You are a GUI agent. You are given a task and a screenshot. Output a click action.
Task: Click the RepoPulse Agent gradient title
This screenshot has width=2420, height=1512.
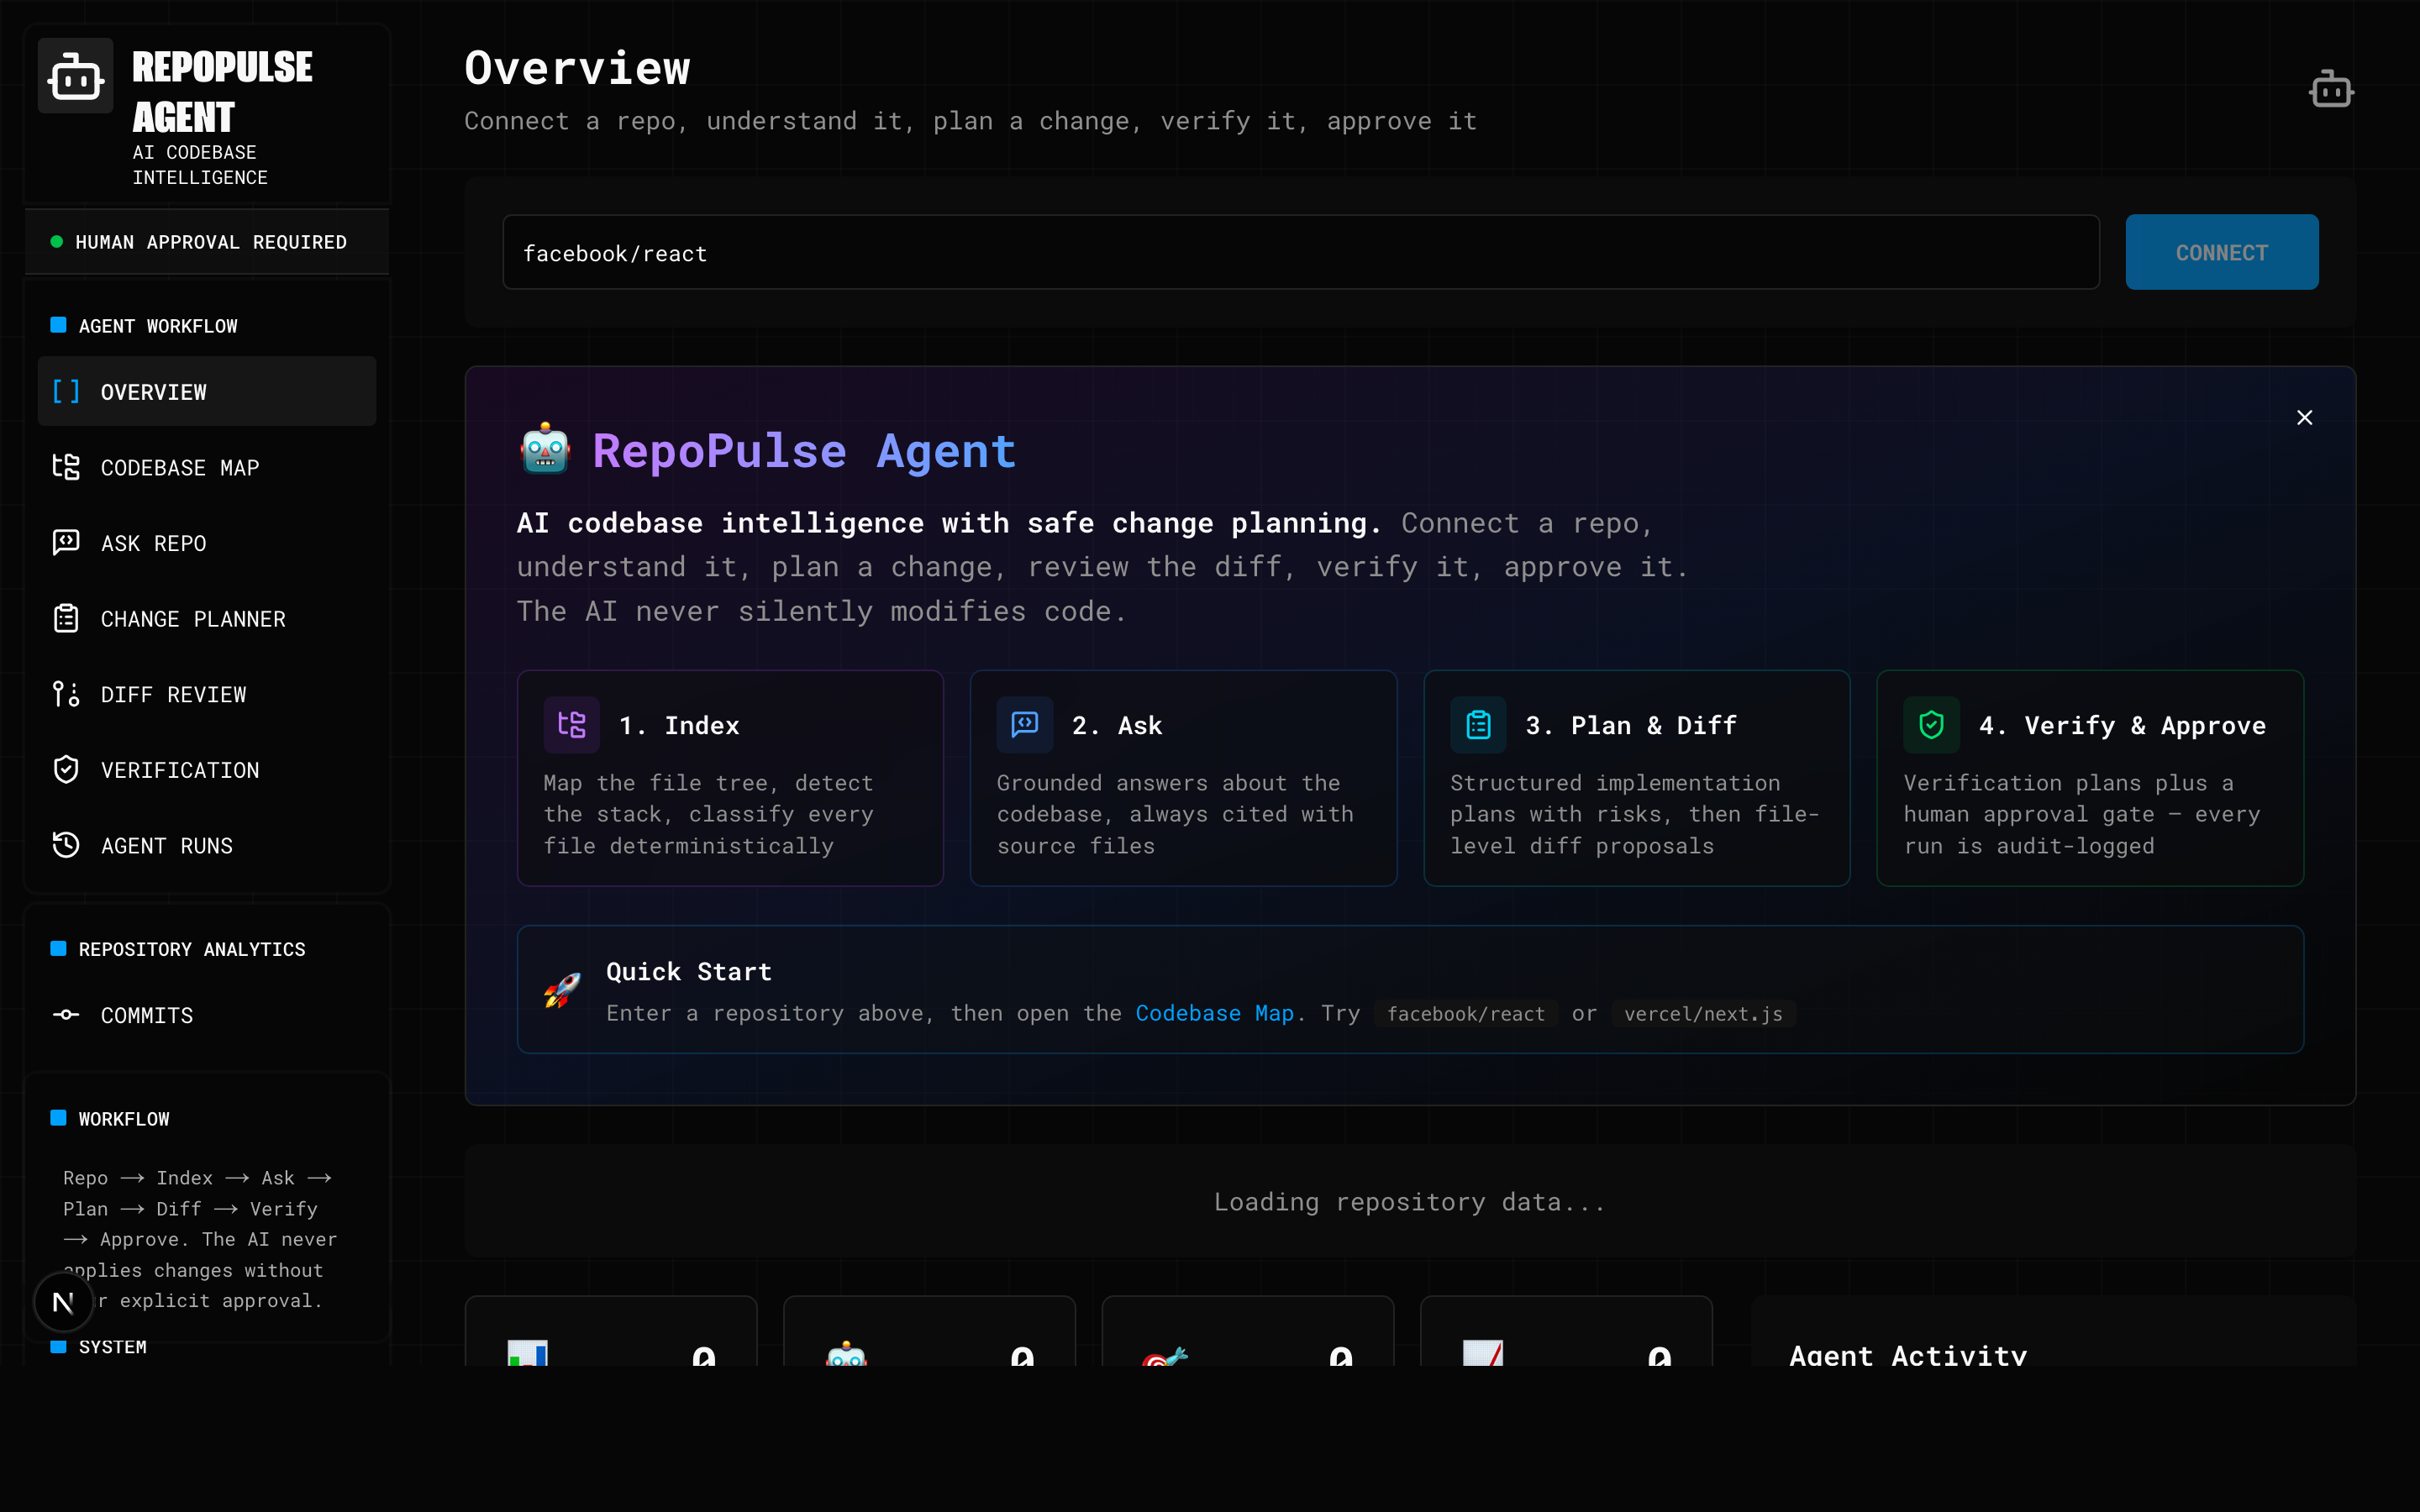[804, 450]
